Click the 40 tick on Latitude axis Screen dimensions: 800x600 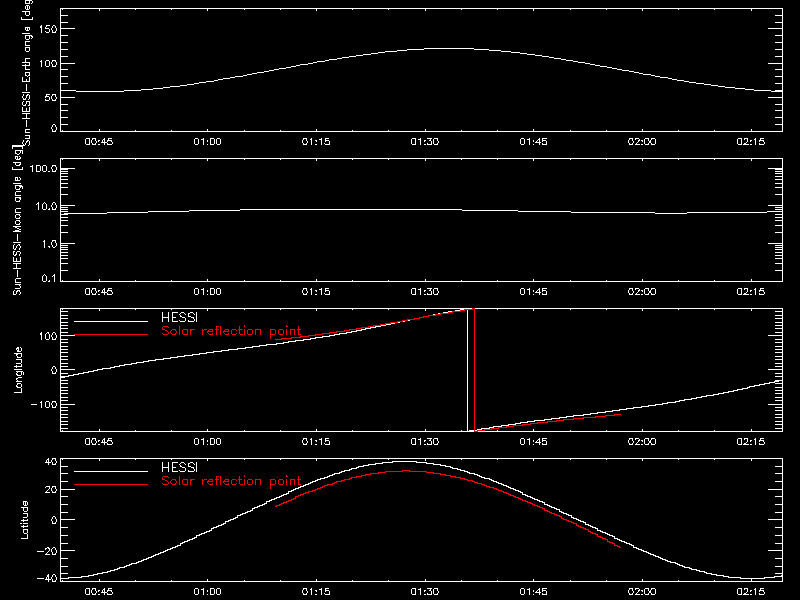tap(51, 462)
